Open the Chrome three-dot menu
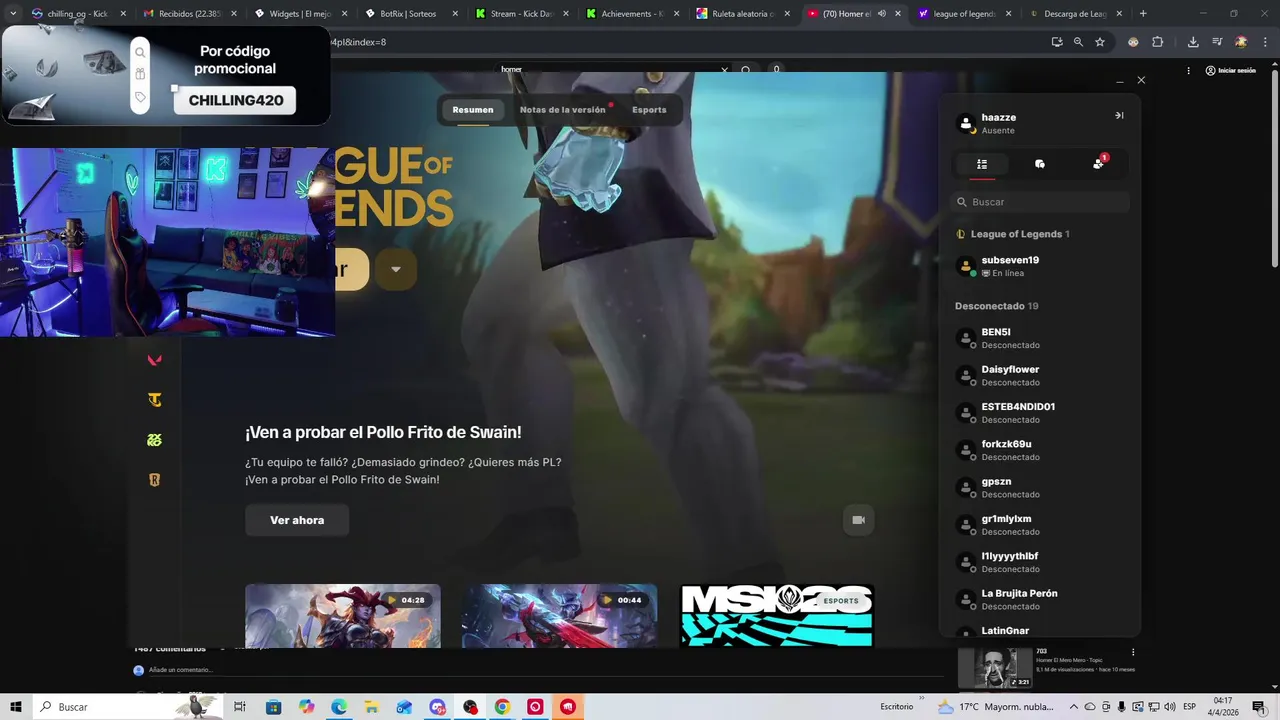Screen dimensions: 1280x720 (x=1266, y=42)
